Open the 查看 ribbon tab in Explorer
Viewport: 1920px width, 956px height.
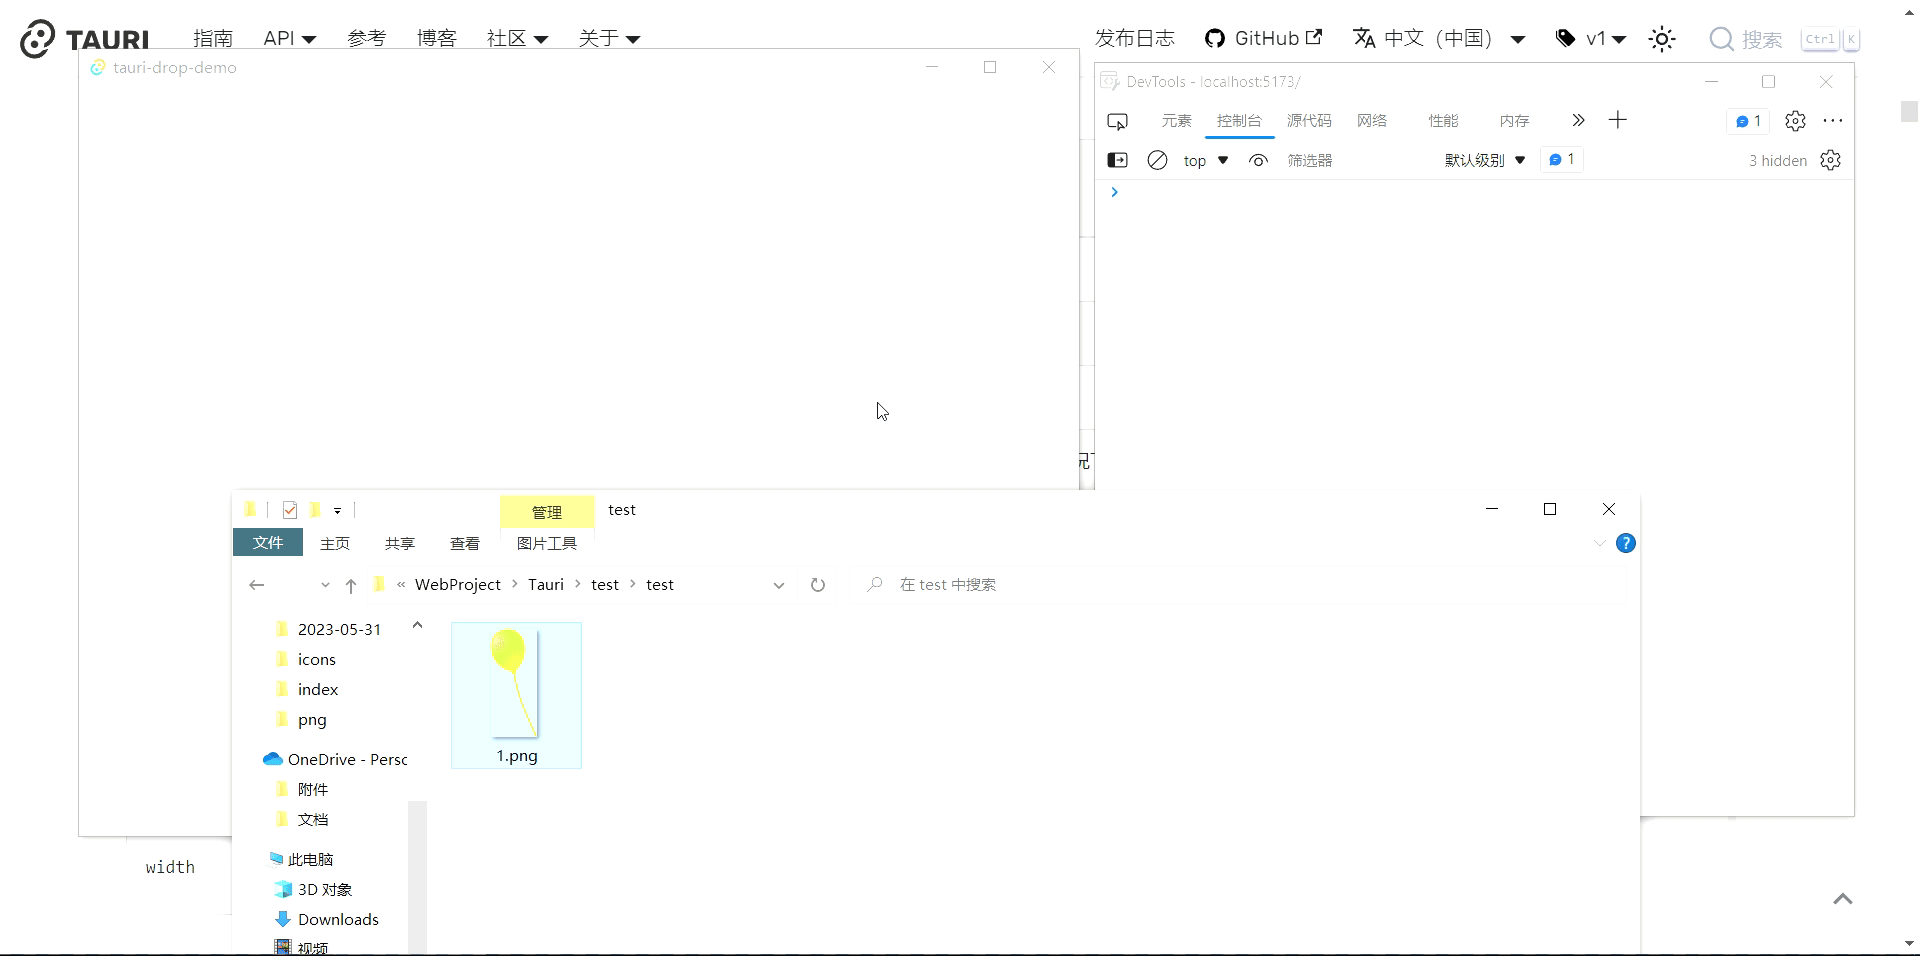click(x=463, y=543)
